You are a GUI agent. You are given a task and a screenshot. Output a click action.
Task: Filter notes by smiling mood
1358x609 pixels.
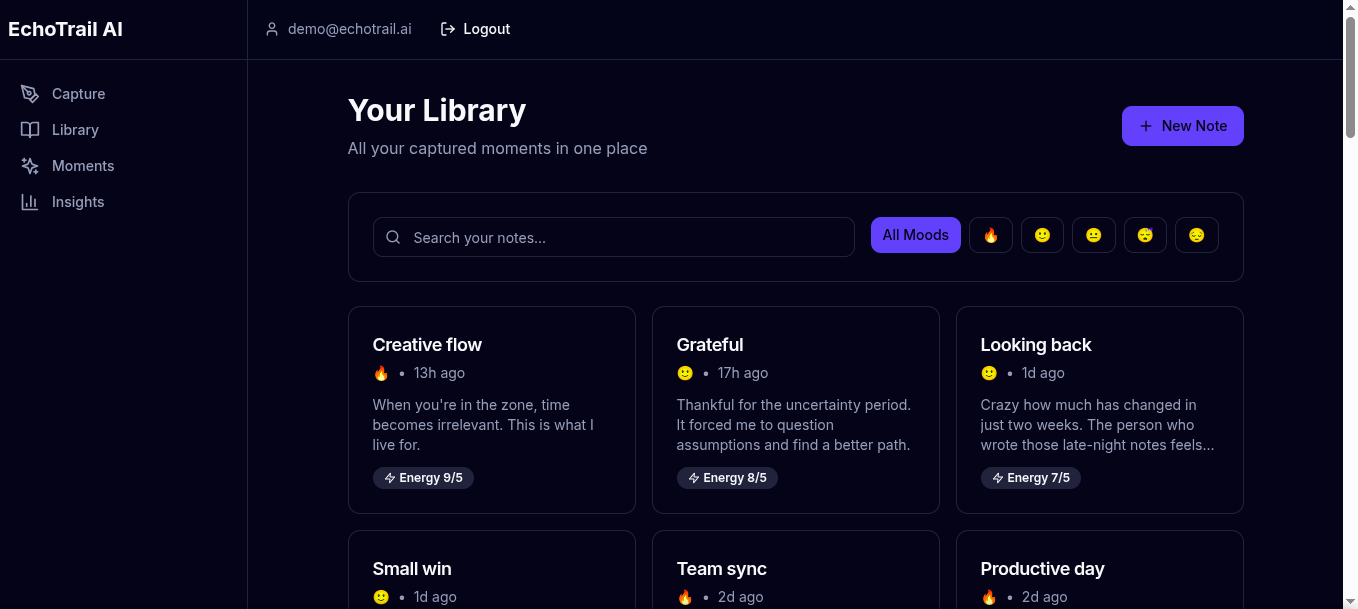coord(1042,235)
